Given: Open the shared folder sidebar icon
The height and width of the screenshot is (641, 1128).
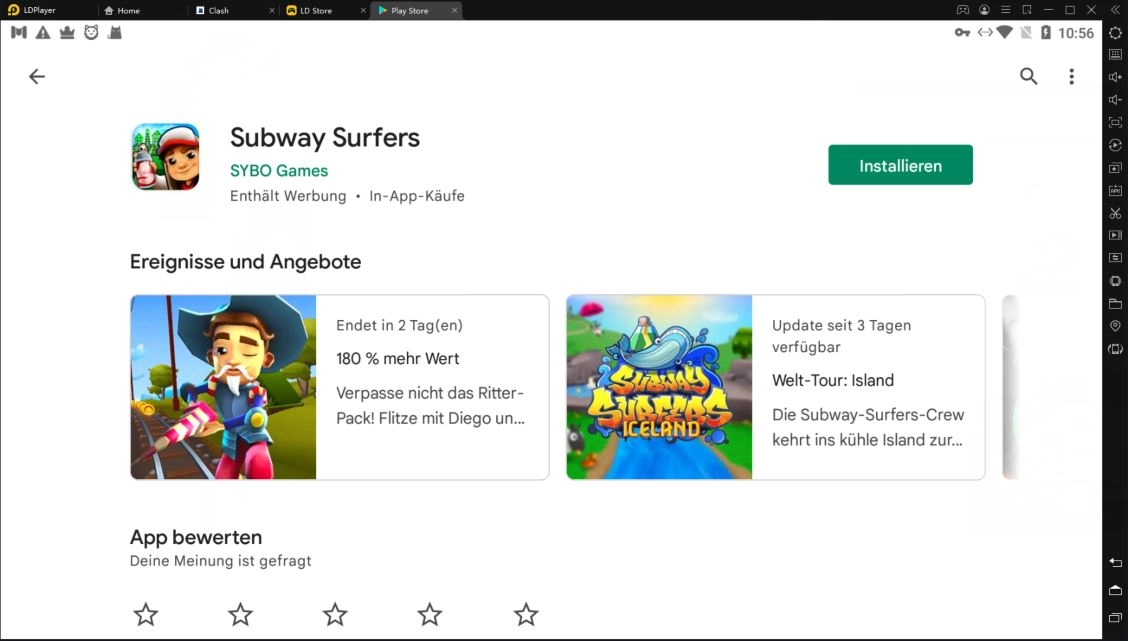Looking at the screenshot, I should [x=1115, y=304].
